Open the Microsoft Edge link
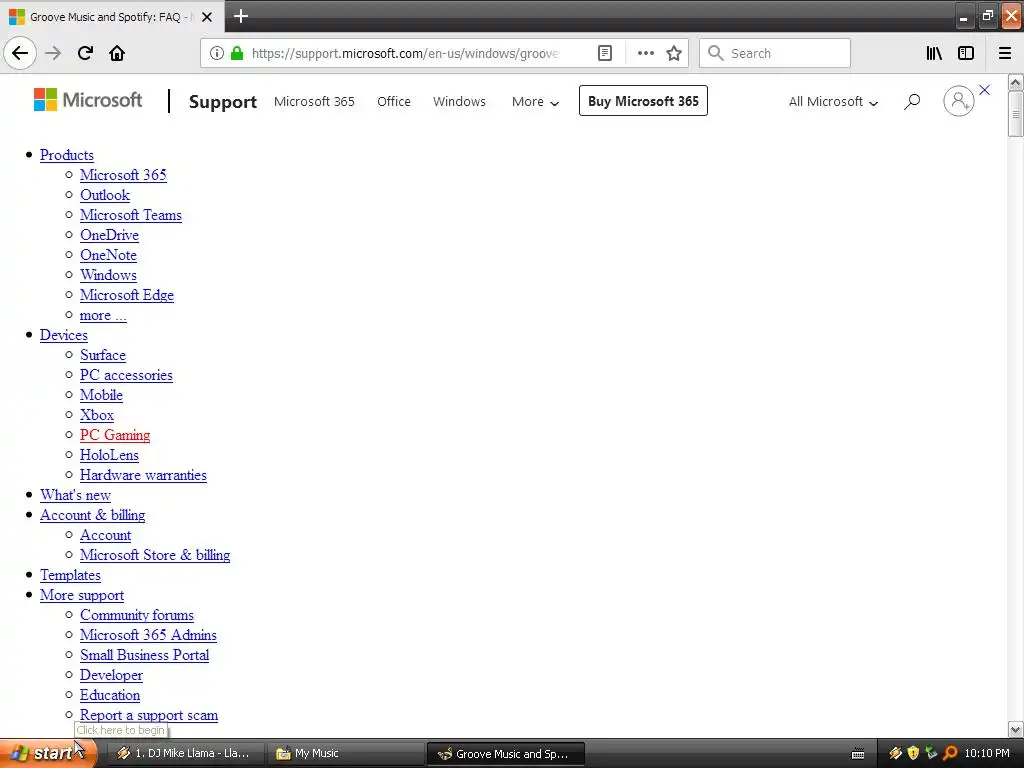The width and height of the screenshot is (1024, 768). 127,295
